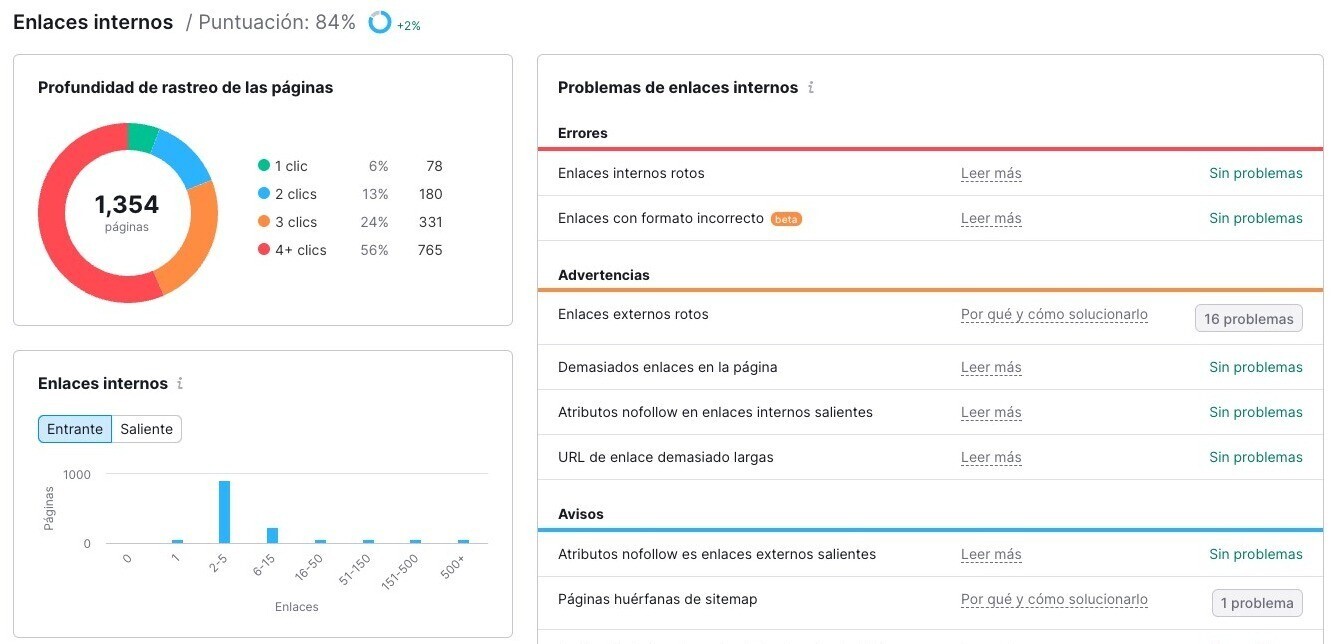This screenshot has height=644, width=1334.
Task: Click Leer más for URL de enlace demasiado largas
Action: pos(991,458)
